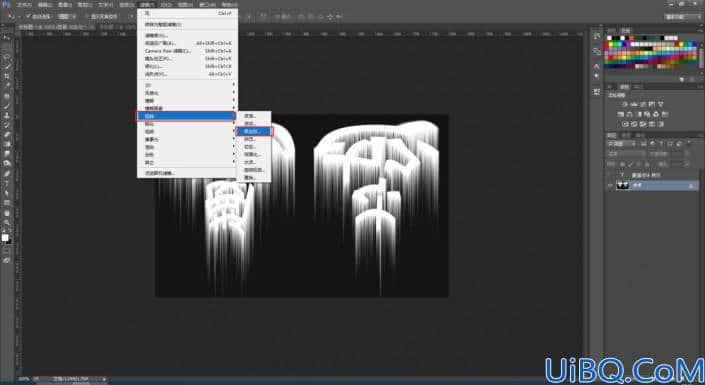The height and width of the screenshot is (385, 705).
Task: Open the Group/Layer dropdown in options bar
Action: [x=67, y=17]
